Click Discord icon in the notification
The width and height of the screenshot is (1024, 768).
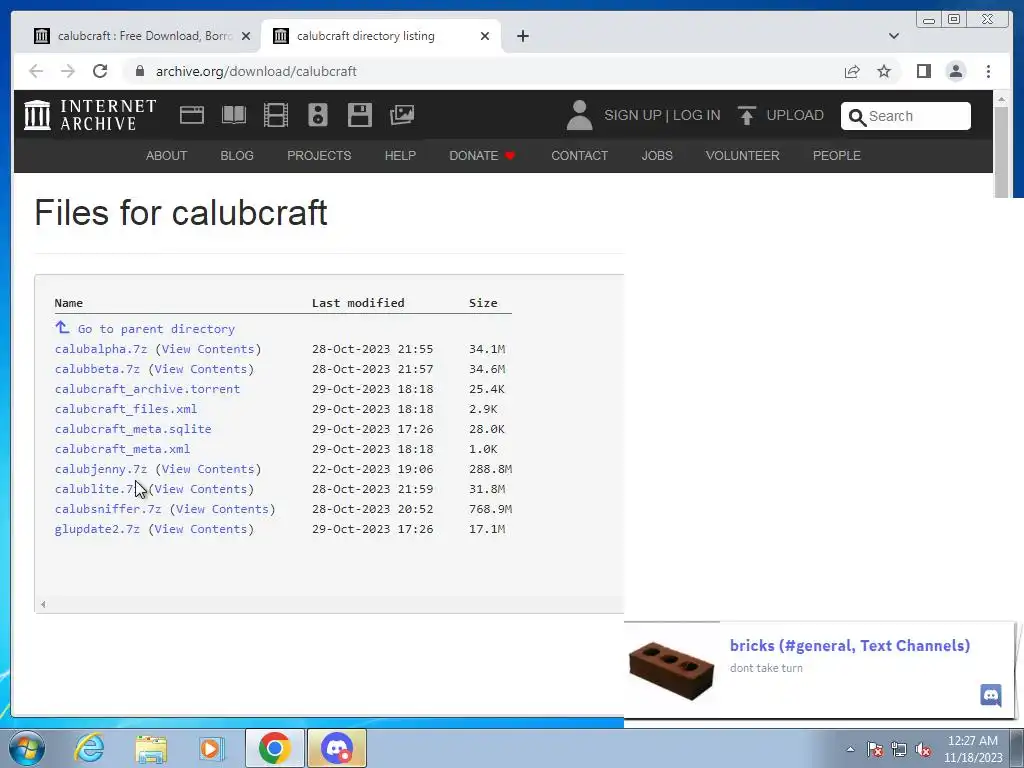991,695
